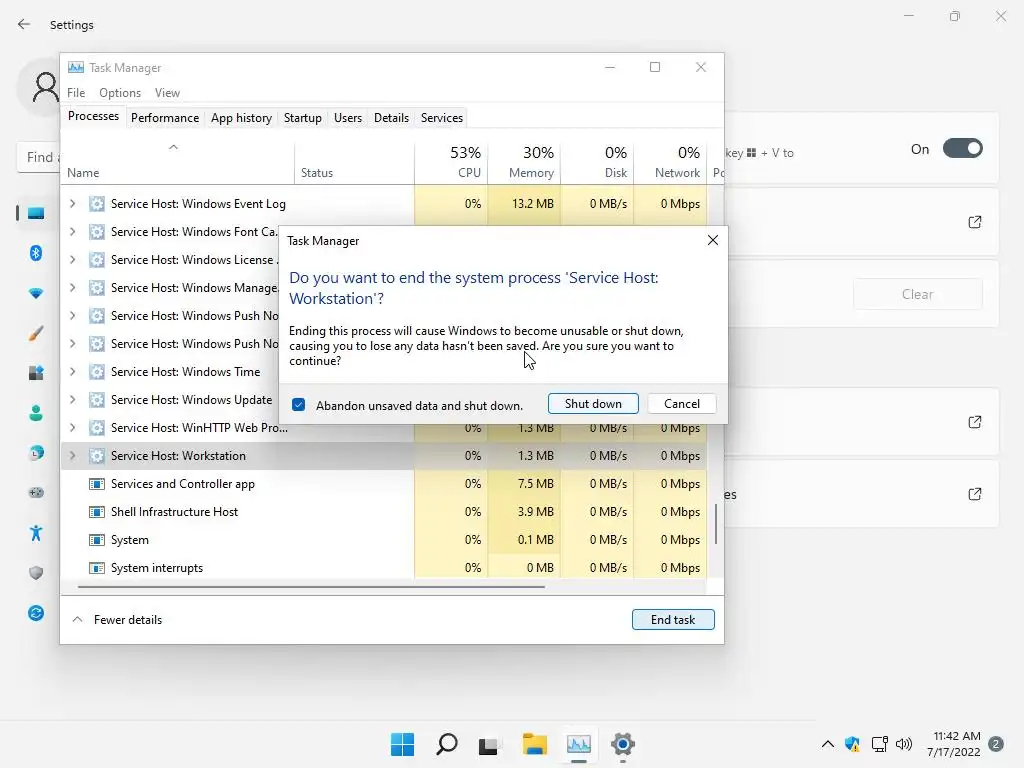
Task: Switch to the App history tab
Action: click(x=241, y=118)
